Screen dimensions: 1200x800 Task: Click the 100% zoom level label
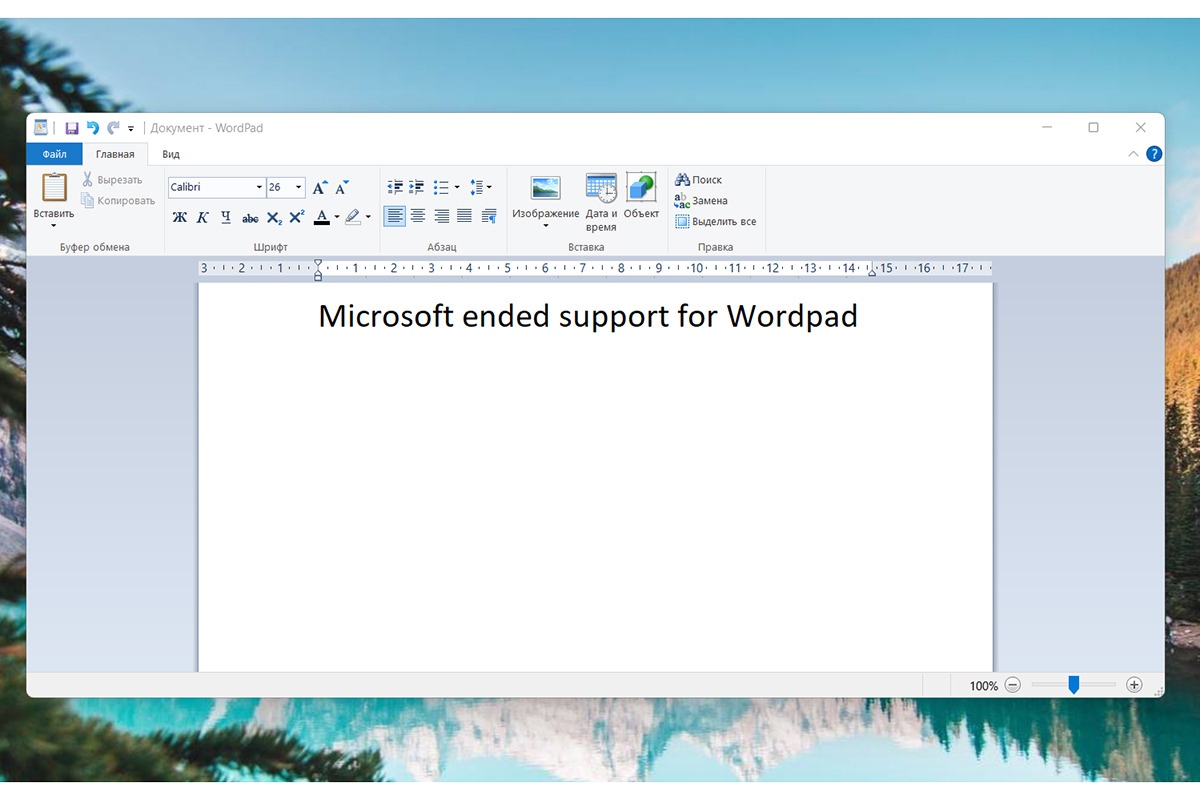984,686
